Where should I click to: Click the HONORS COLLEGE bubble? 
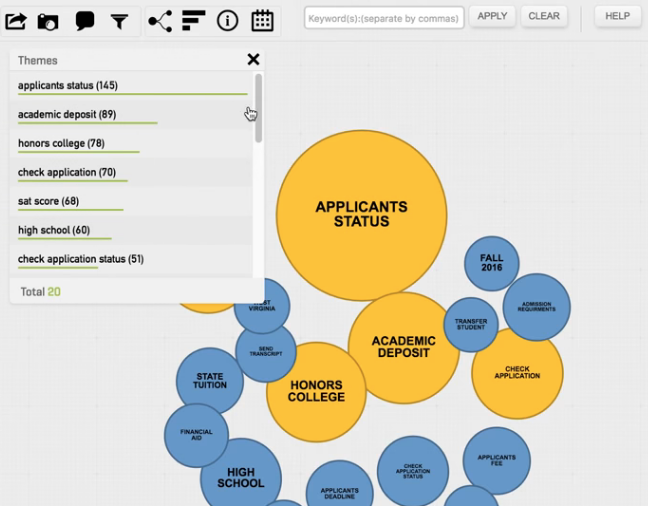pos(316,392)
